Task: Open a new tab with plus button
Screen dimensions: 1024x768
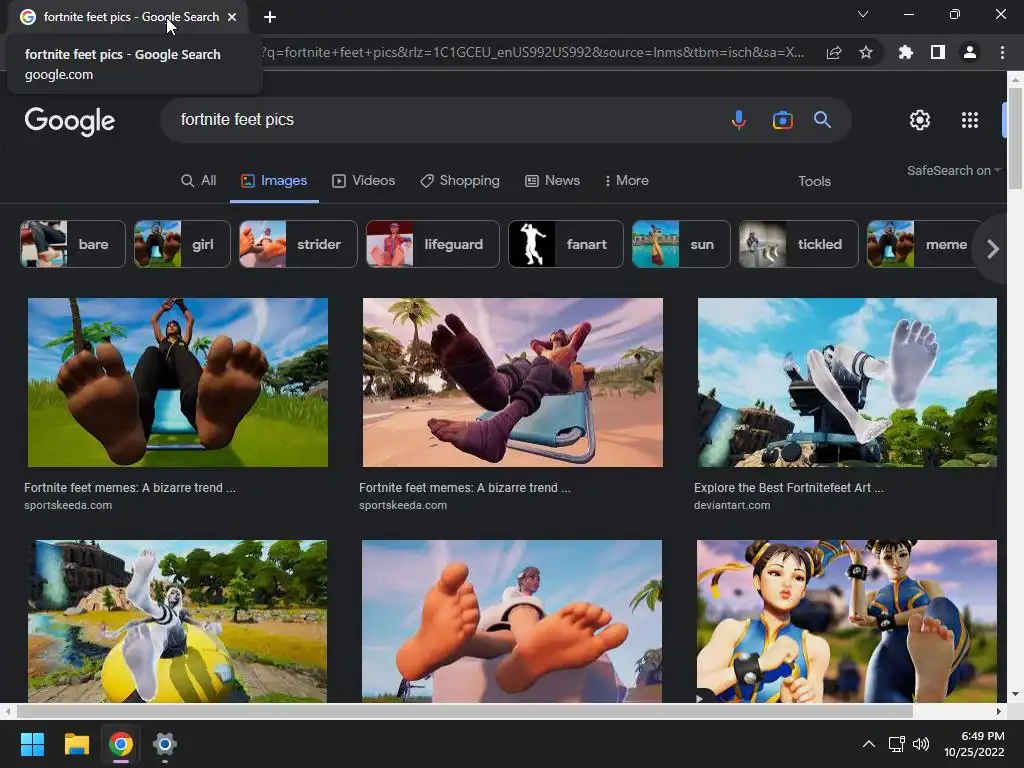Action: [x=270, y=17]
